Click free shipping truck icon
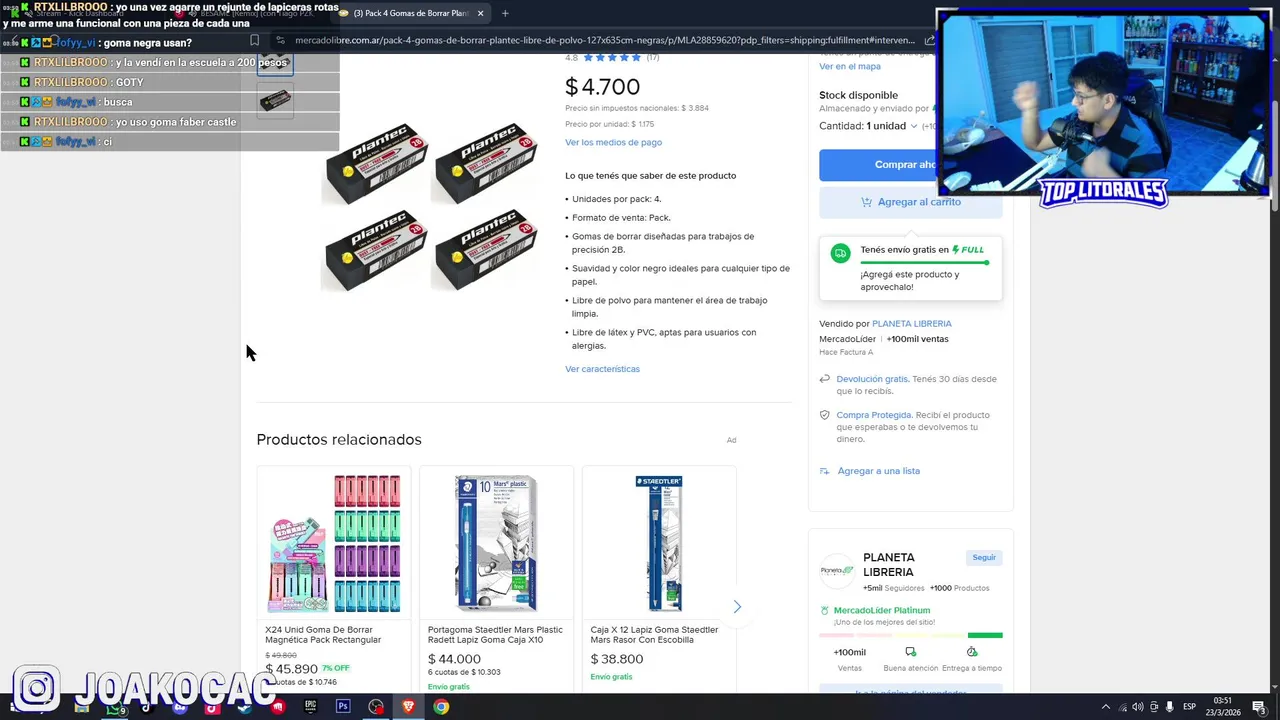1280x720 pixels. coord(840,254)
